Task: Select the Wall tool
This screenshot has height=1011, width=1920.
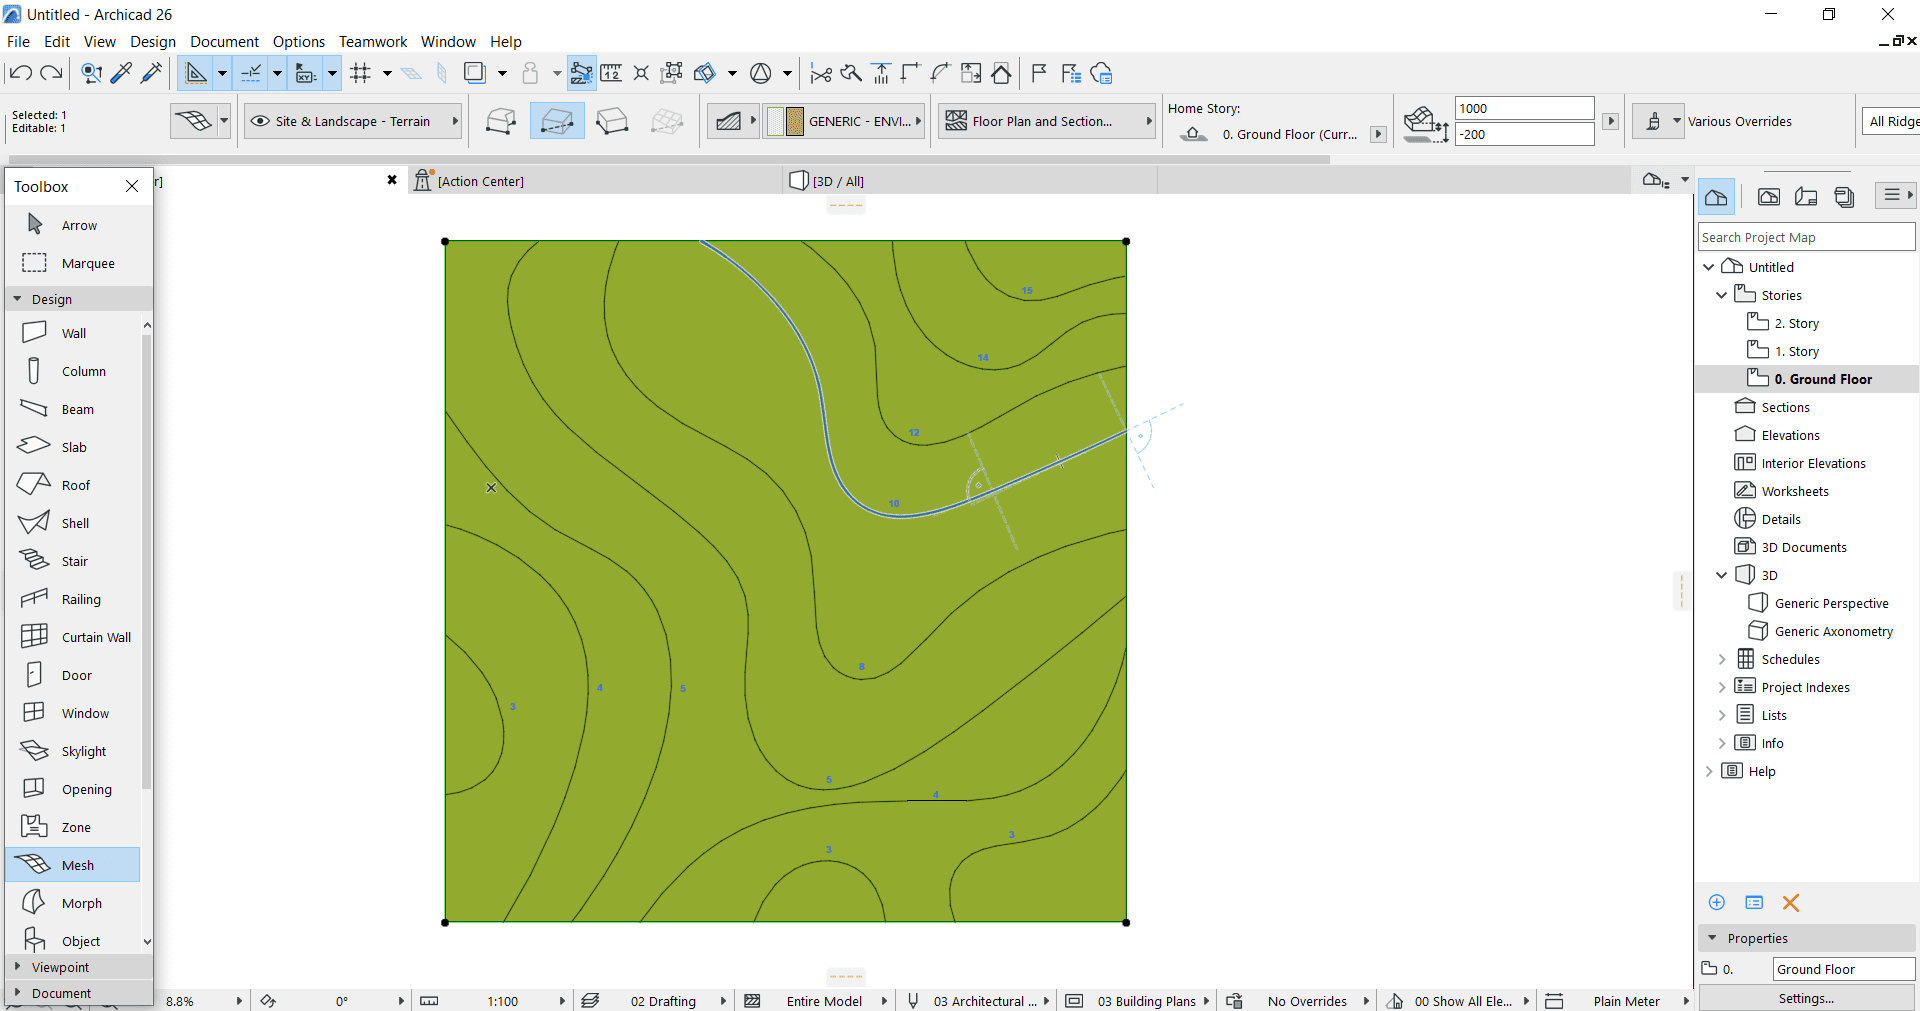Action: pos(74,332)
